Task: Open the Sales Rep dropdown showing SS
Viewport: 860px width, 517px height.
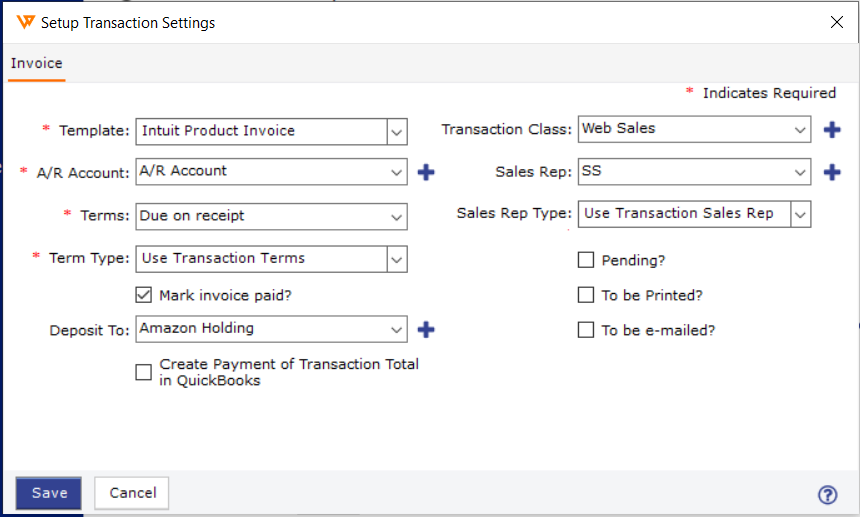Action: (x=694, y=172)
